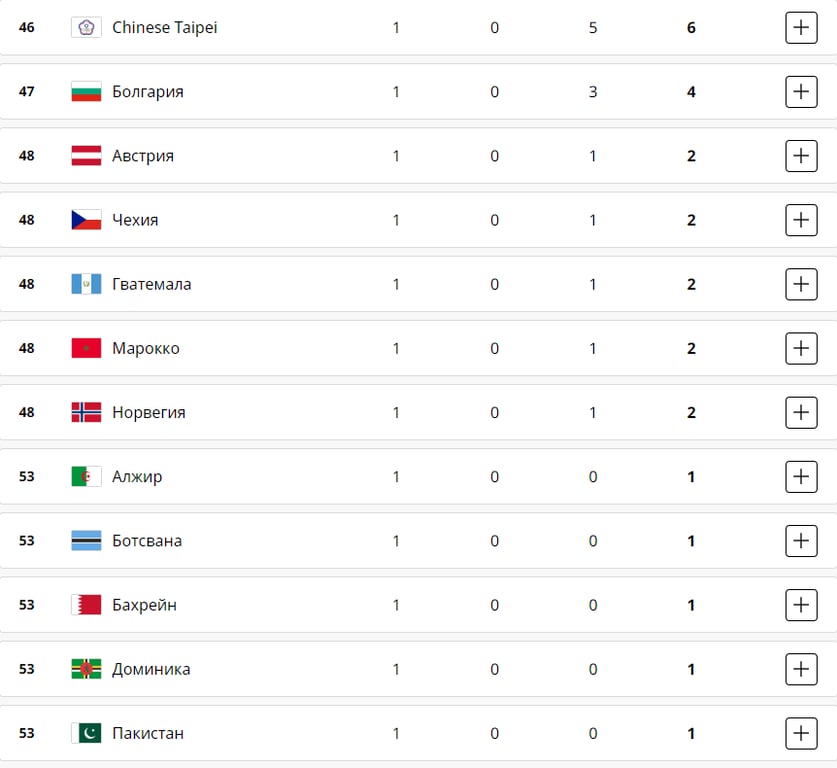Expand the Марокко row
The height and width of the screenshot is (768, 837).
coord(801,348)
